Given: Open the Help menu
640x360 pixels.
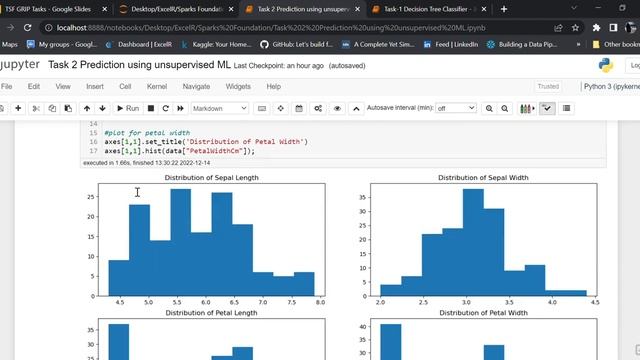Looking at the screenshot, I should click(273, 87).
